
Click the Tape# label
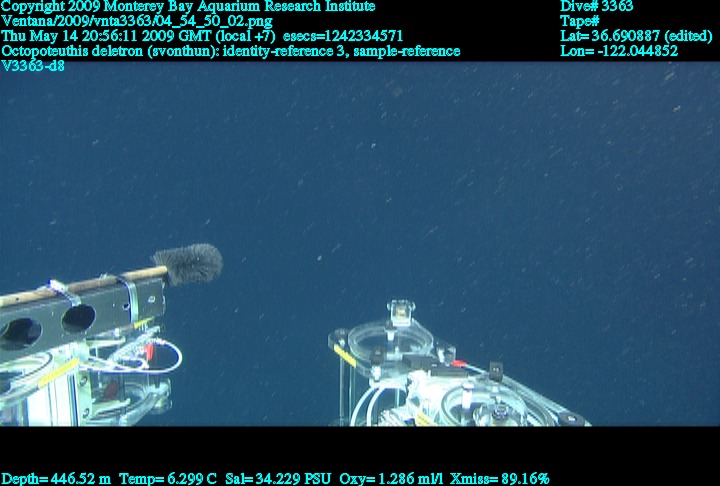tap(579, 21)
